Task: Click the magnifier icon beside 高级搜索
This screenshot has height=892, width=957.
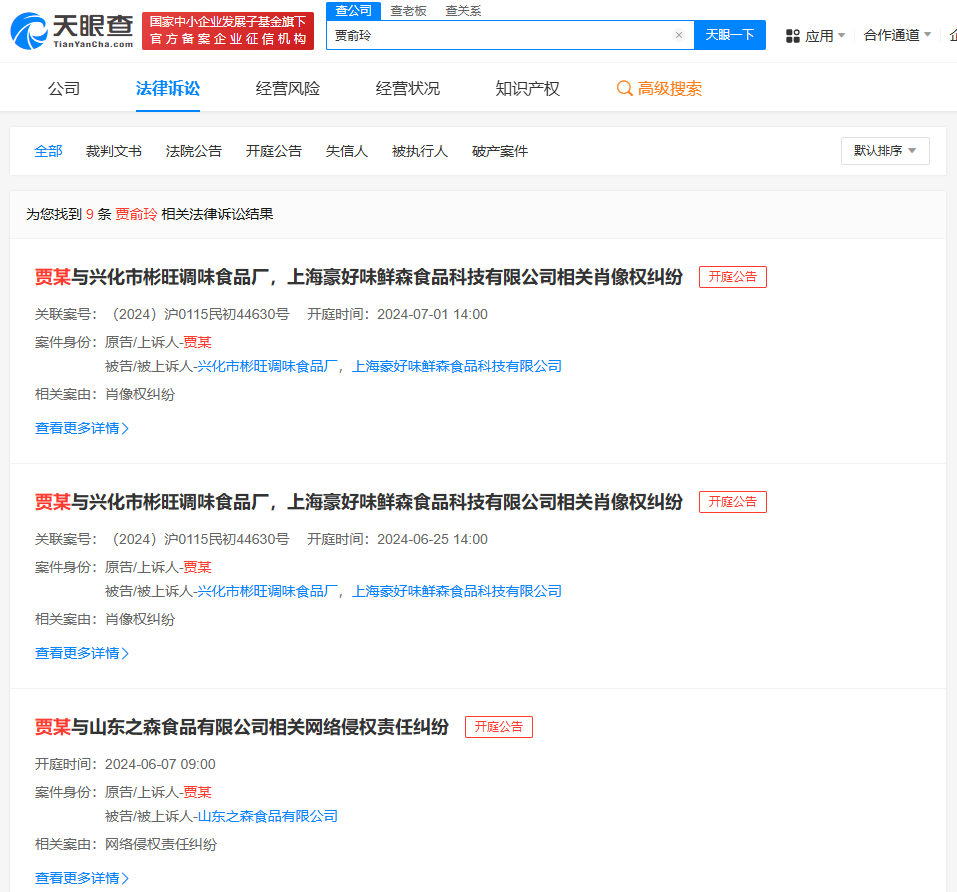Action: (625, 88)
